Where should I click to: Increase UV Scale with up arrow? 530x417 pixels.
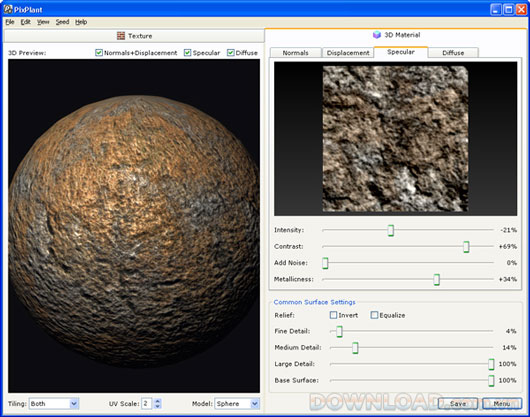tap(158, 401)
